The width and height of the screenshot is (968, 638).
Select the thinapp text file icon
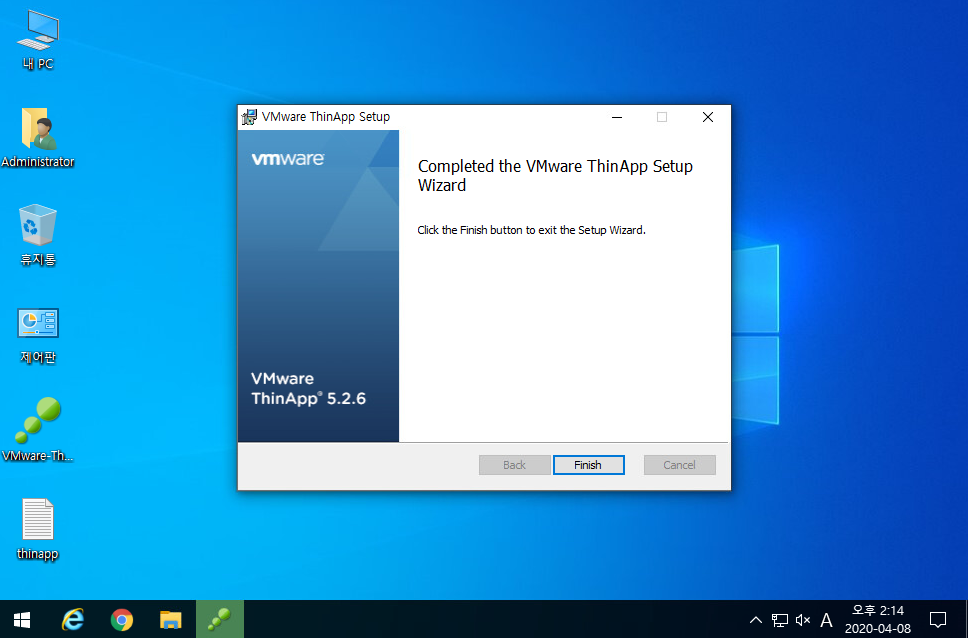pos(38,529)
